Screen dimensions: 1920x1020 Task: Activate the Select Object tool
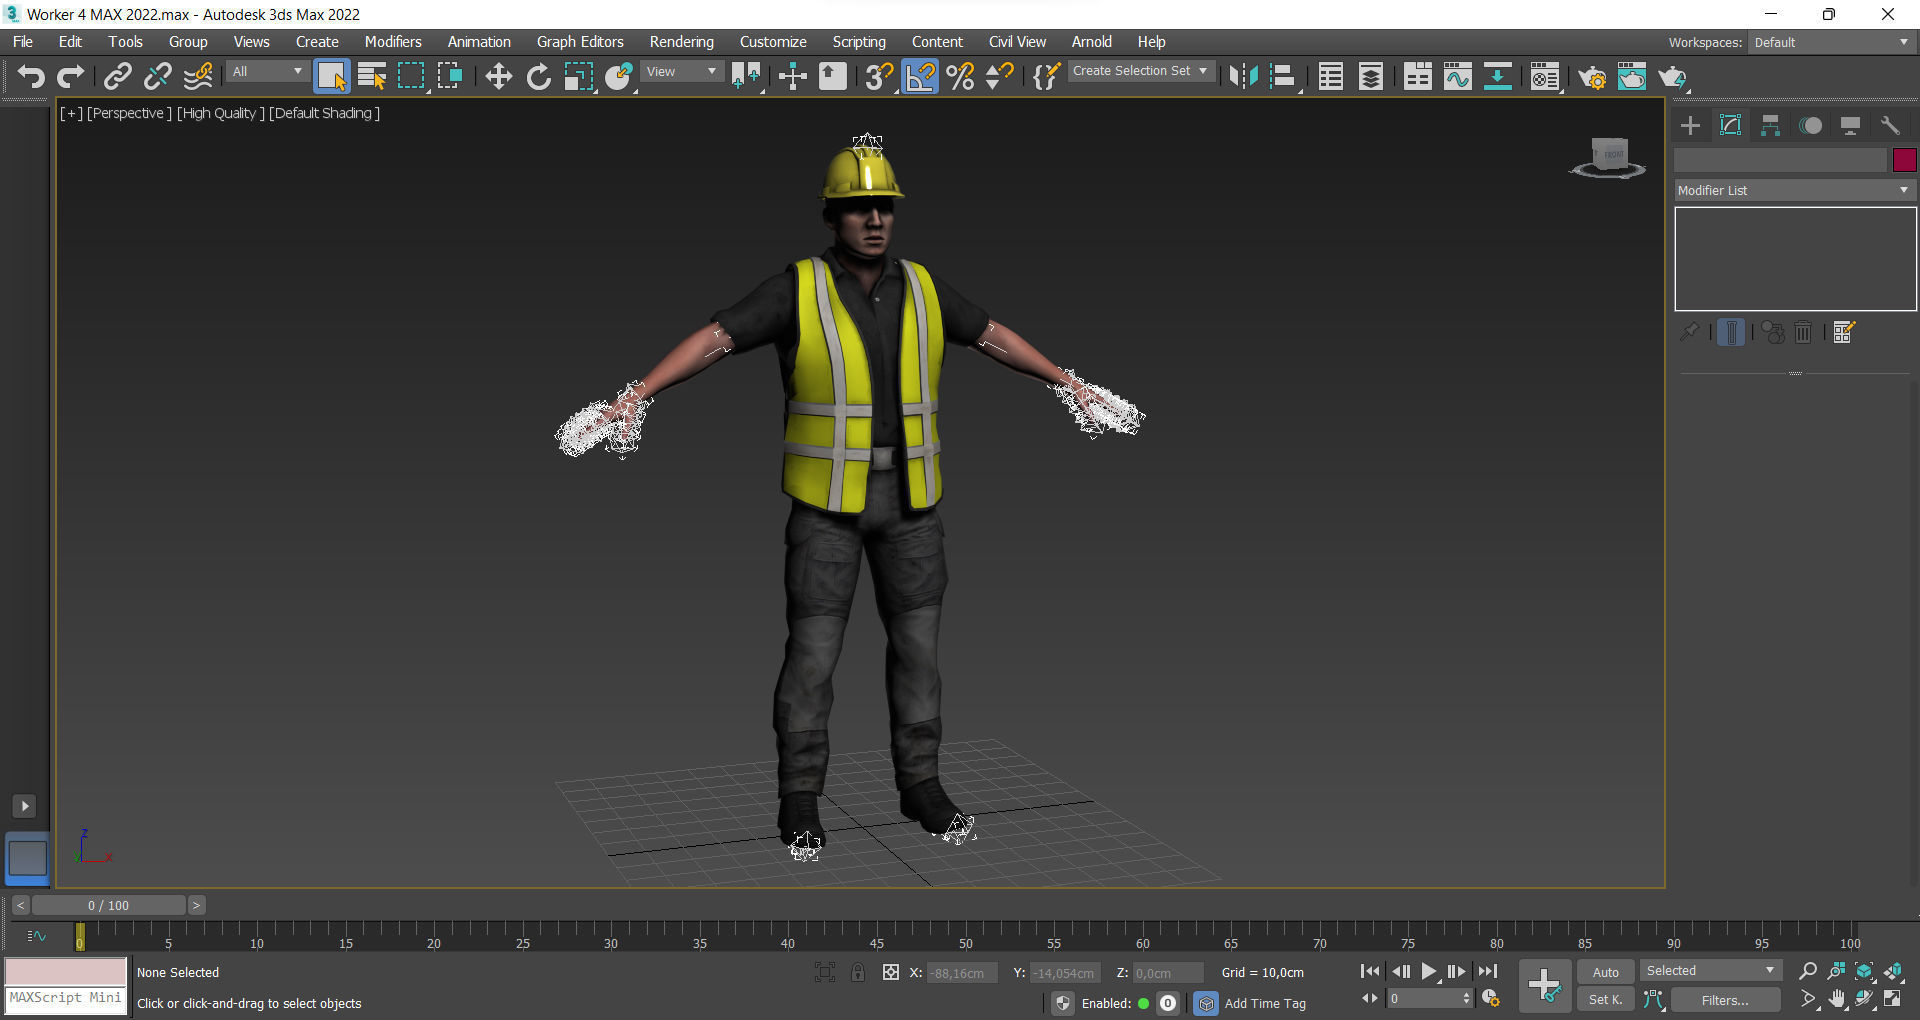pos(331,77)
